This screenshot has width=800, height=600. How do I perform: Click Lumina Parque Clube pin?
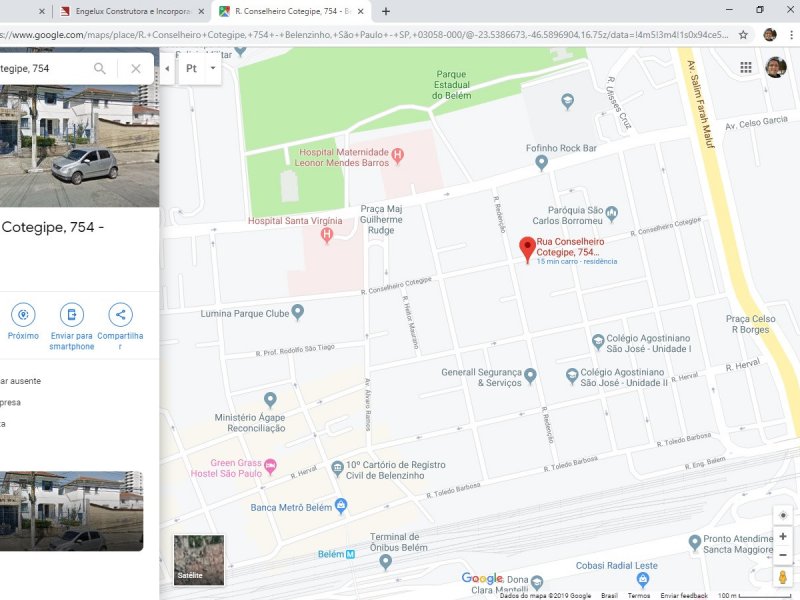[x=297, y=312]
